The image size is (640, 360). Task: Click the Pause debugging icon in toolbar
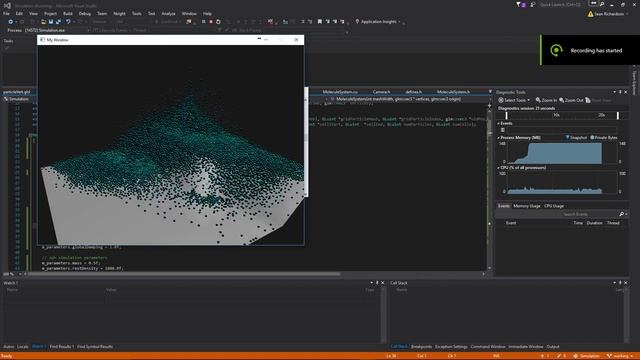click(x=203, y=22)
